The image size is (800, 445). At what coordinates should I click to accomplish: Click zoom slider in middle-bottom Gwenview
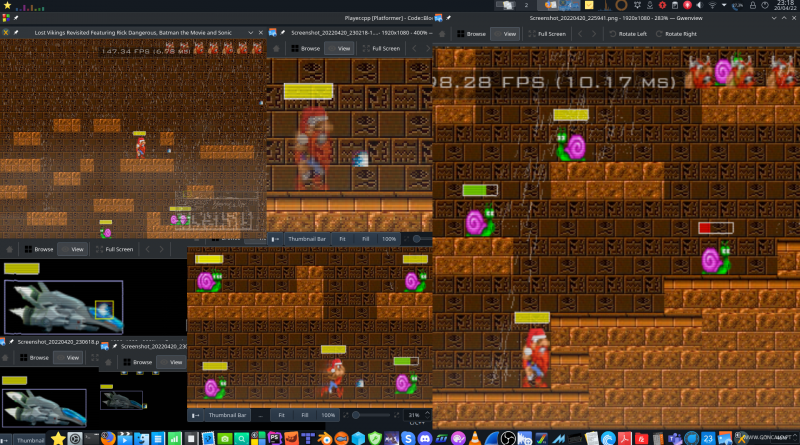click(373, 415)
